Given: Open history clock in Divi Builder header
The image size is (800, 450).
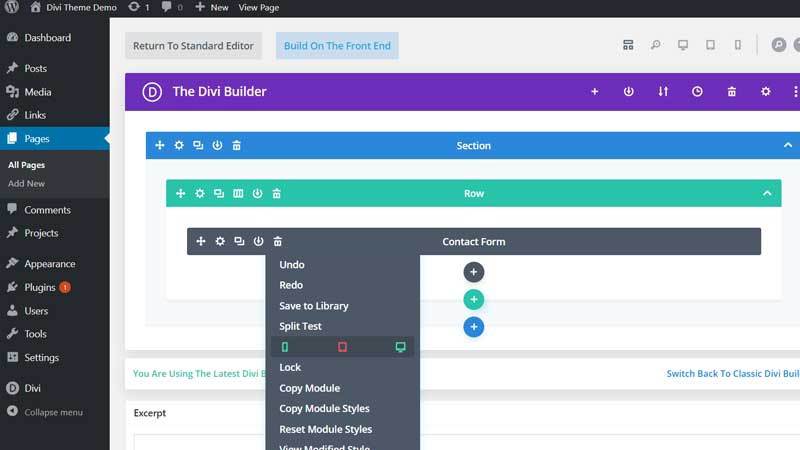Looking at the screenshot, I should (x=697, y=91).
